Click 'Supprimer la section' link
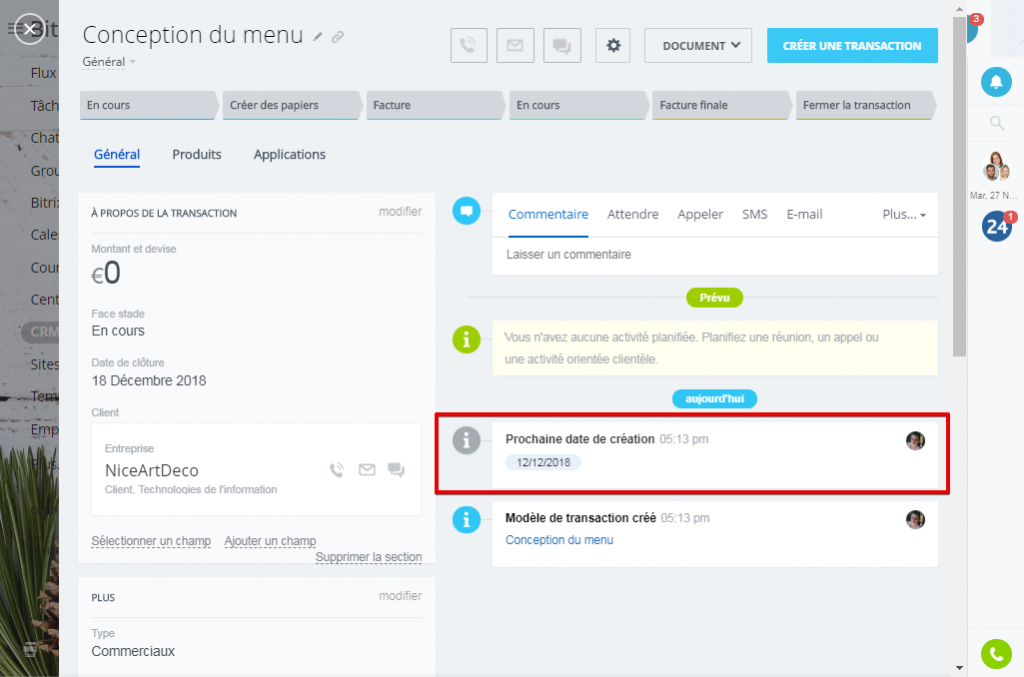The image size is (1024, 677). pos(368,557)
